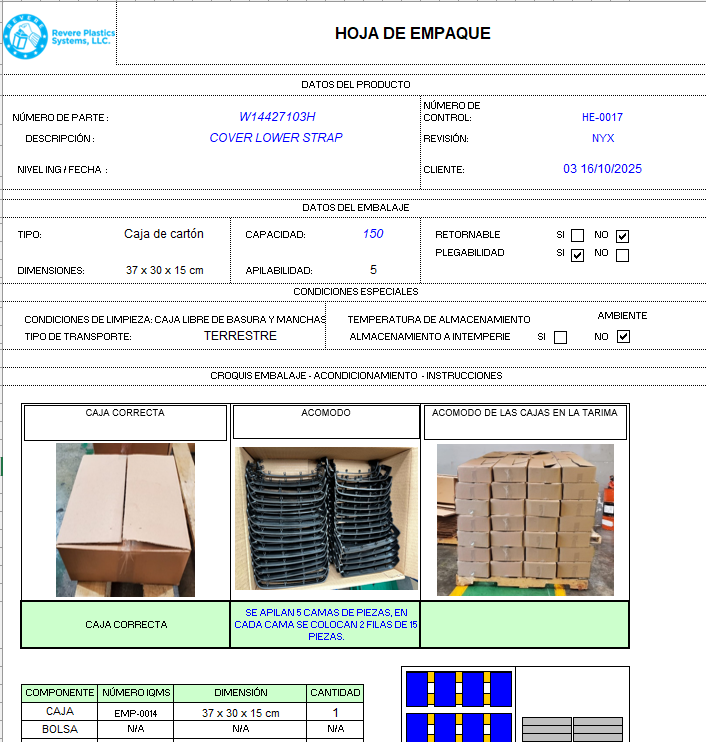Select the ACOMODO parts arrangement photo
This screenshot has width=706, height=742.
coord(326,518)
